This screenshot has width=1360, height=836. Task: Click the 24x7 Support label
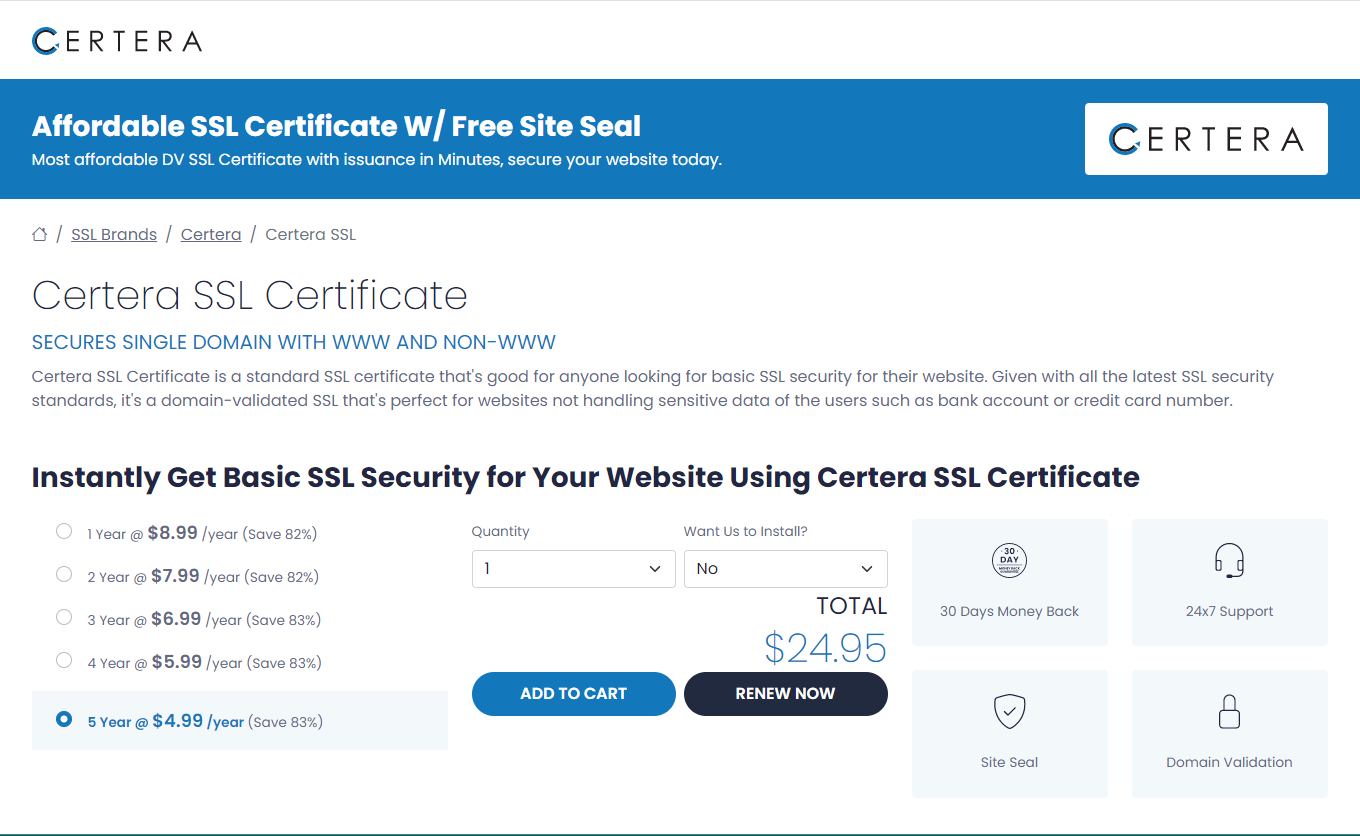[x=1229, y=612]
